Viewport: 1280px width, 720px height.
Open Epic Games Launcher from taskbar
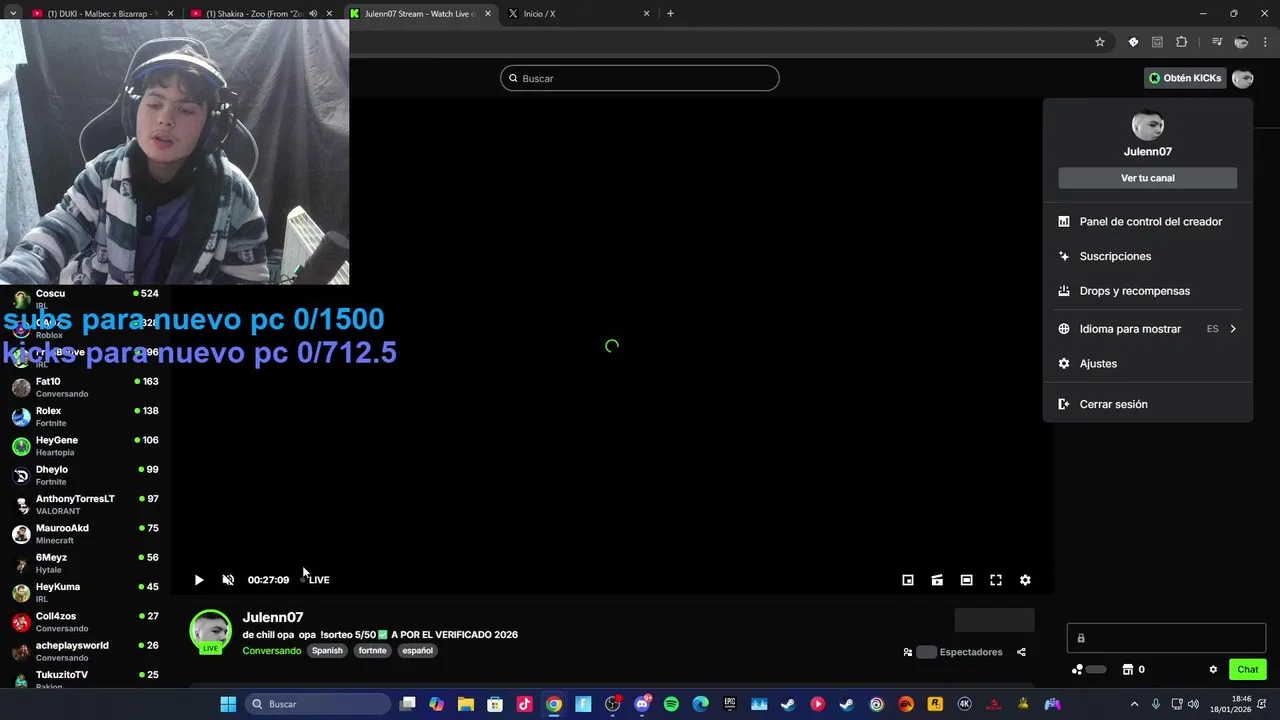coord(730,704)
